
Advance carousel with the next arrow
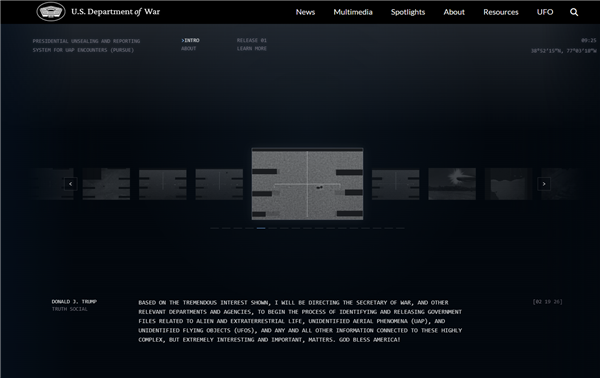pos(544,184)
